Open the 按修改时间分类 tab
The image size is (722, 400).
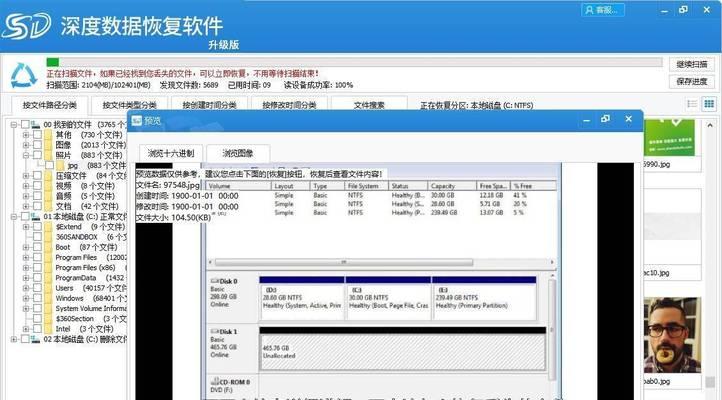pyautogui.click(x=289, y=105)
